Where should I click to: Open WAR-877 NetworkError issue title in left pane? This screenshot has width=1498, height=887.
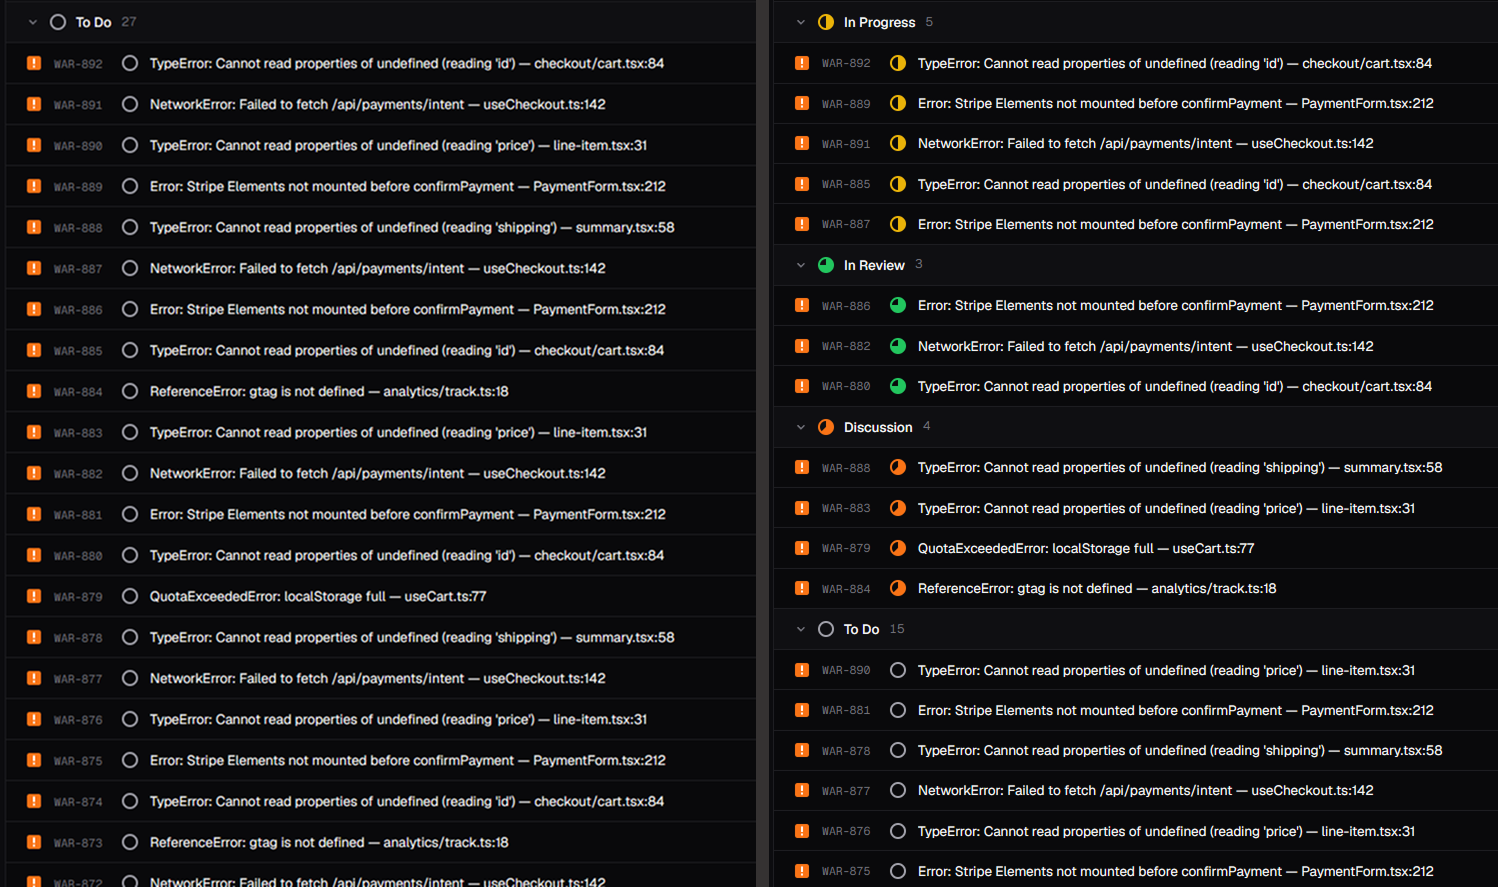pyautogui.click(x=378, y=678)
